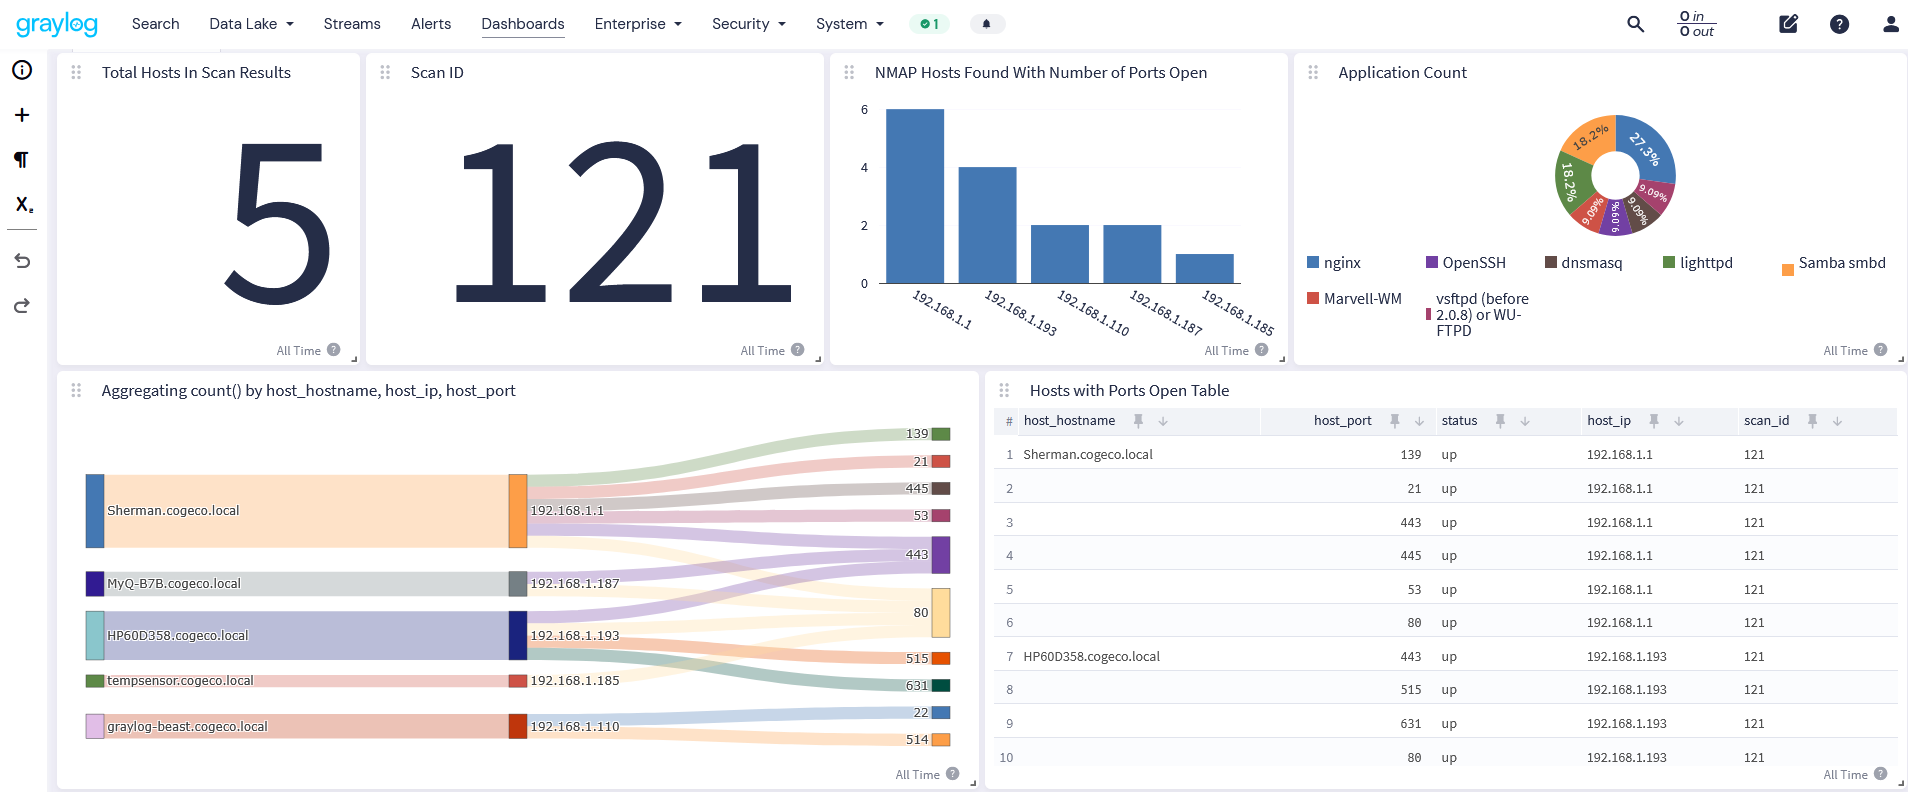
Task: Open the help question mark icon
Action: tap(1839, 24)
